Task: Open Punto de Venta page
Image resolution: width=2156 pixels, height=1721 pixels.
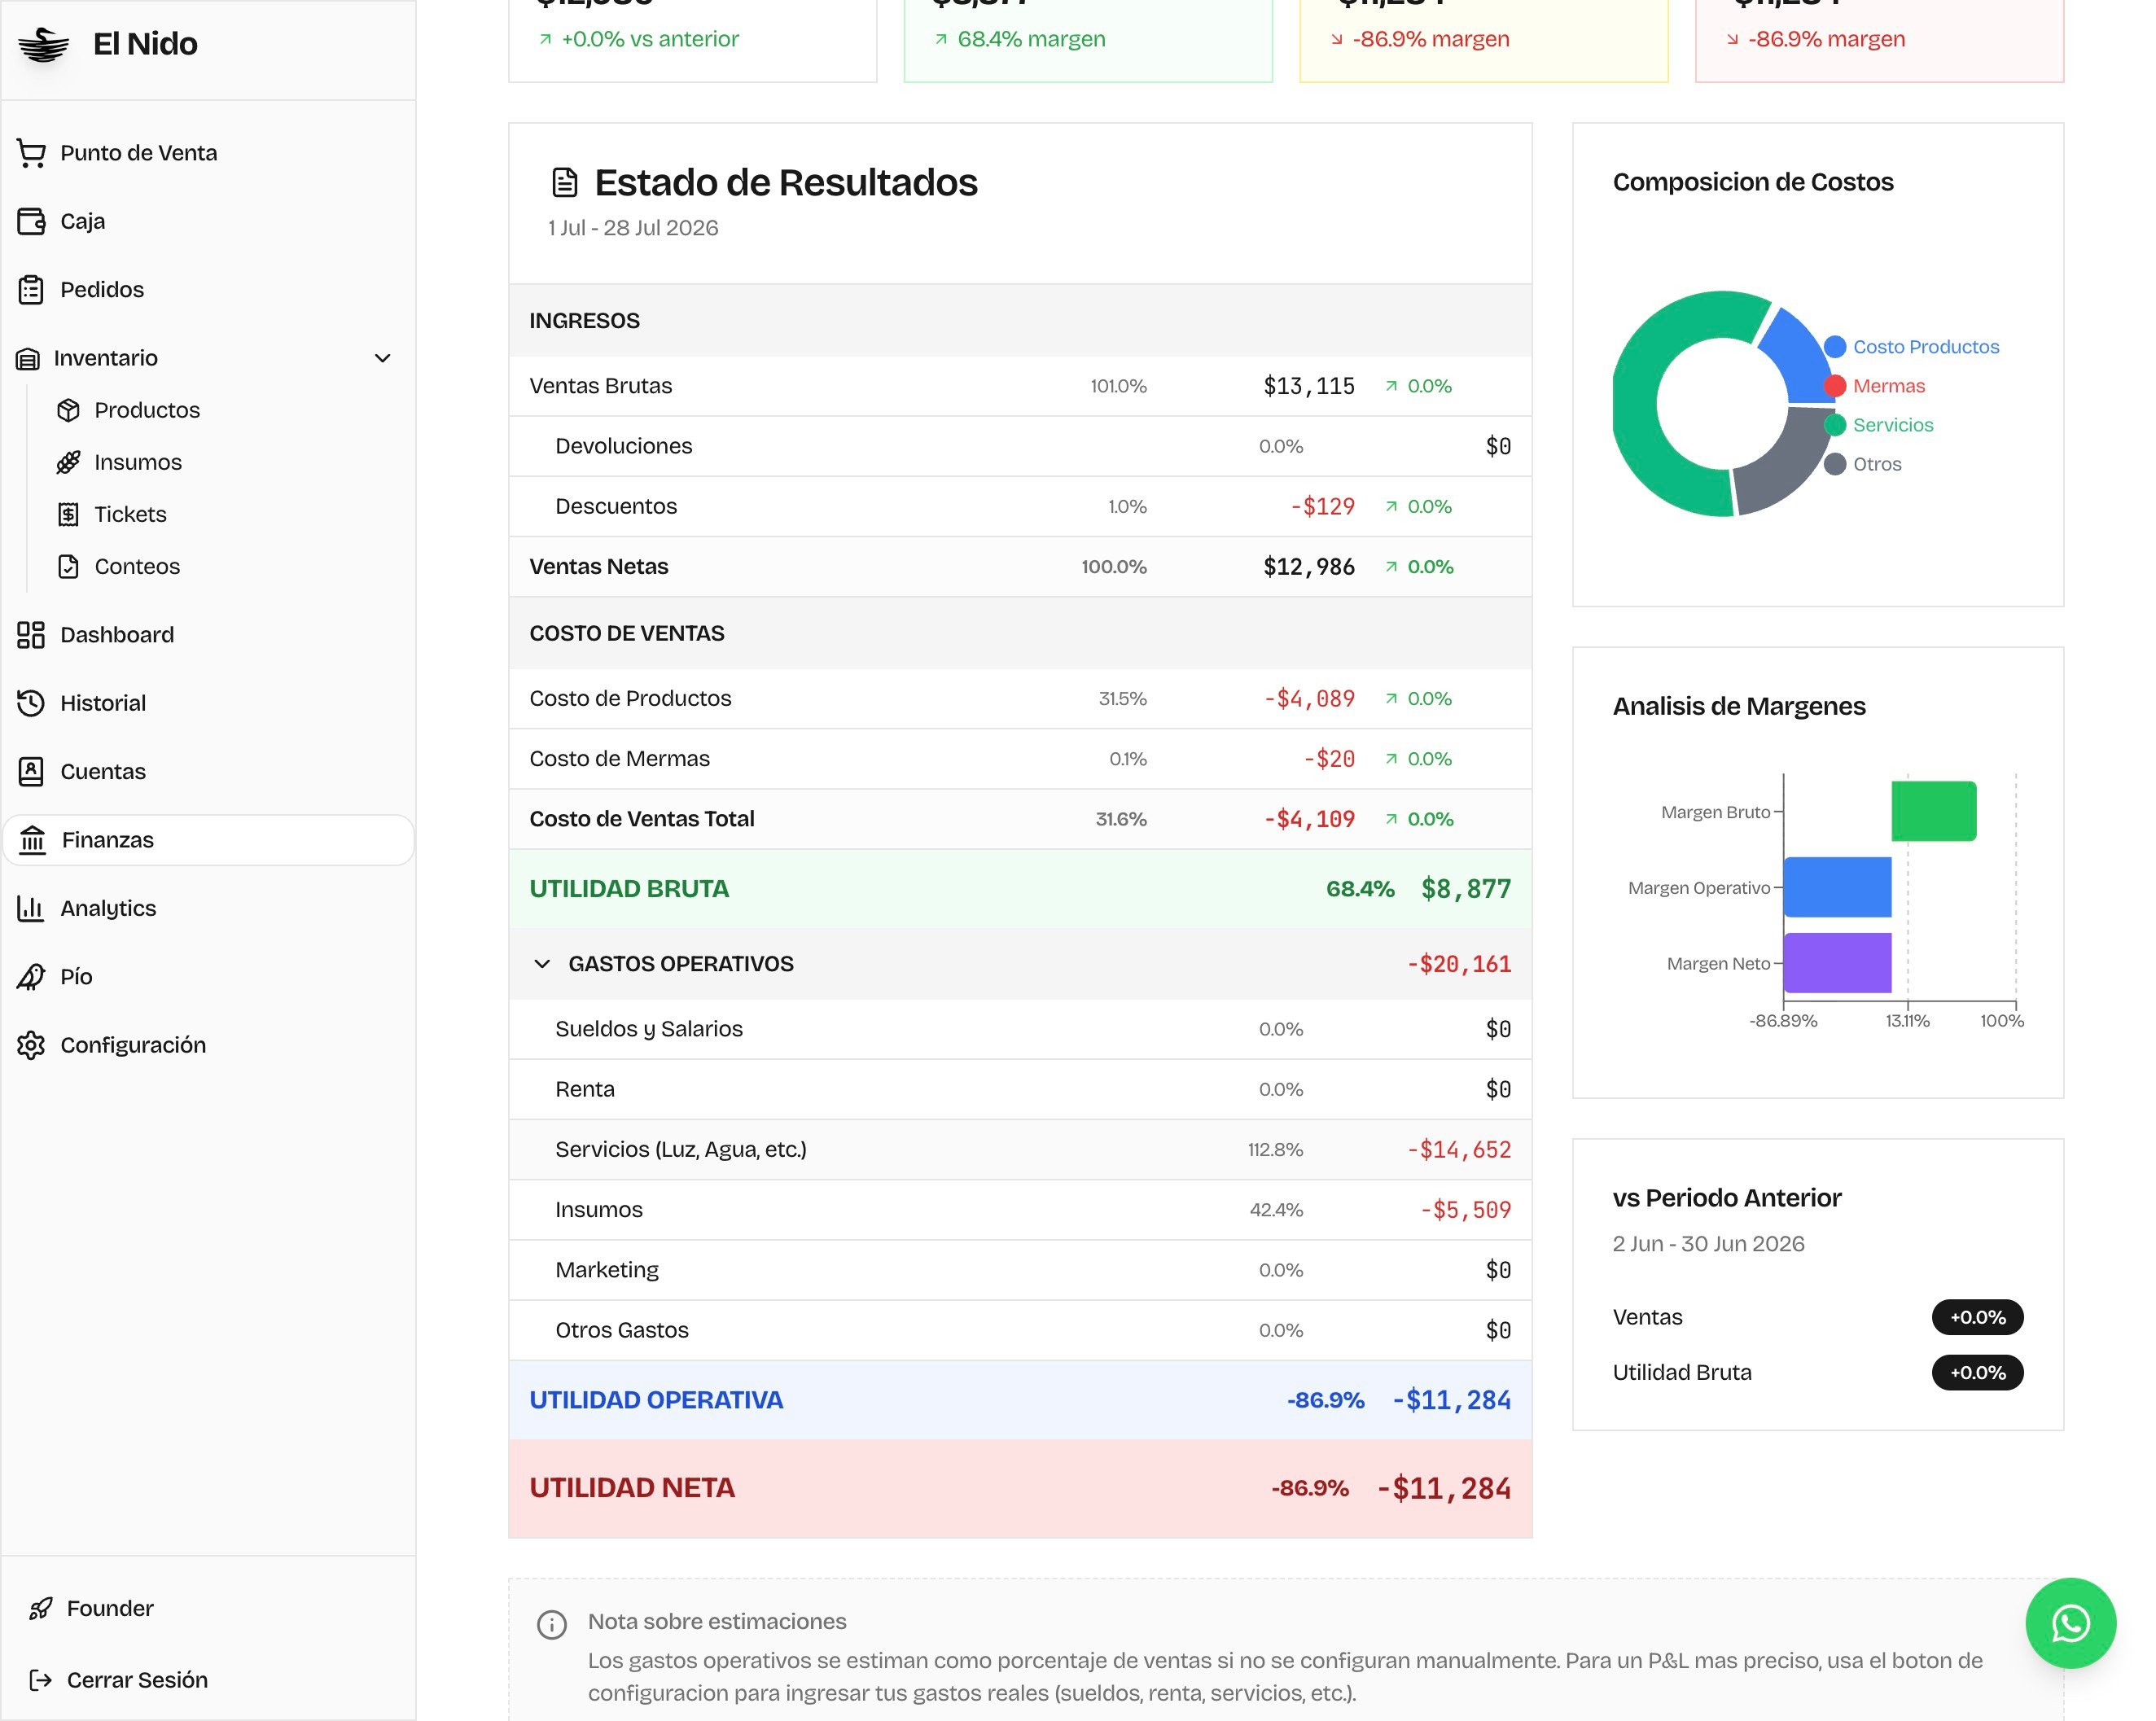Action: click(208, 153)
